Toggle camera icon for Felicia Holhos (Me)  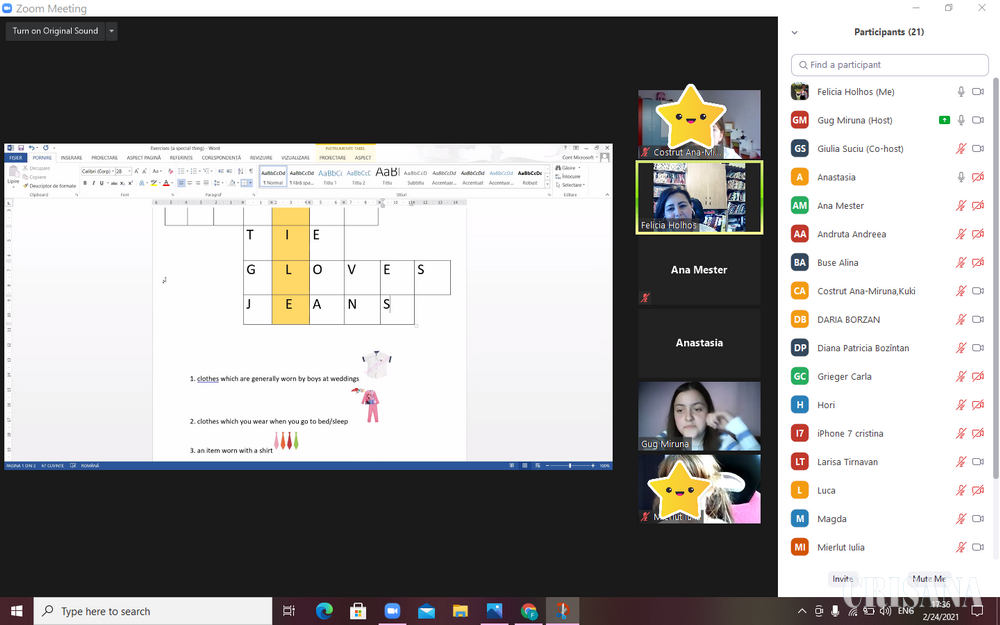[x=978, y=92]
